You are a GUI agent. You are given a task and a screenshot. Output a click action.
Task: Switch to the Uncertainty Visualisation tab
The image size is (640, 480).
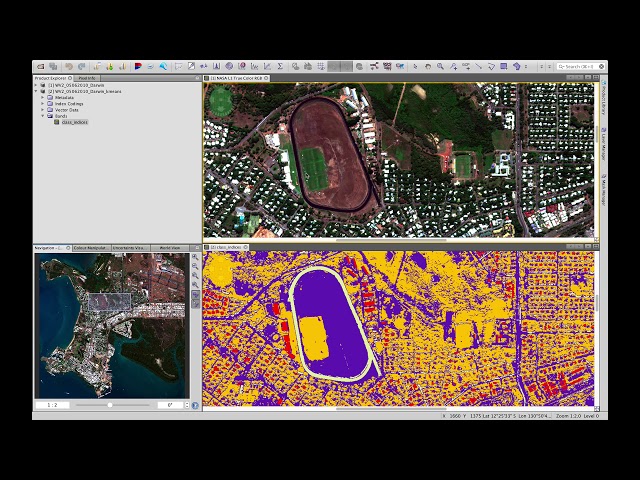click(130, 248)
